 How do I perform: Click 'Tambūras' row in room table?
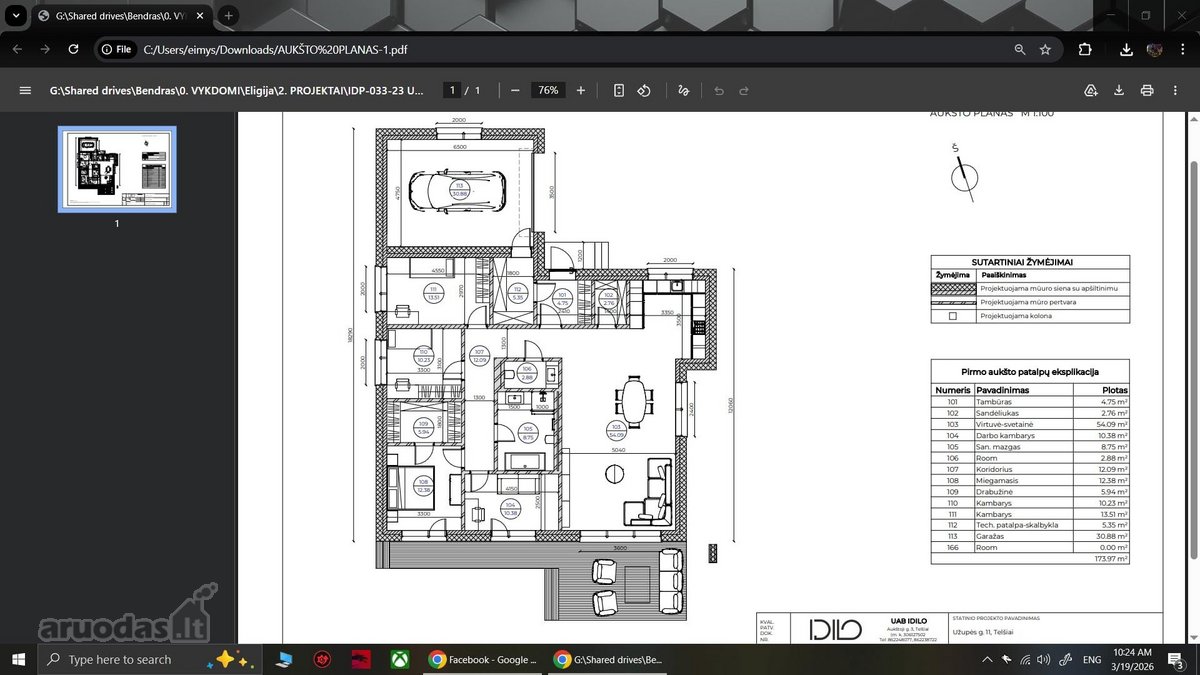(1030, 402)
